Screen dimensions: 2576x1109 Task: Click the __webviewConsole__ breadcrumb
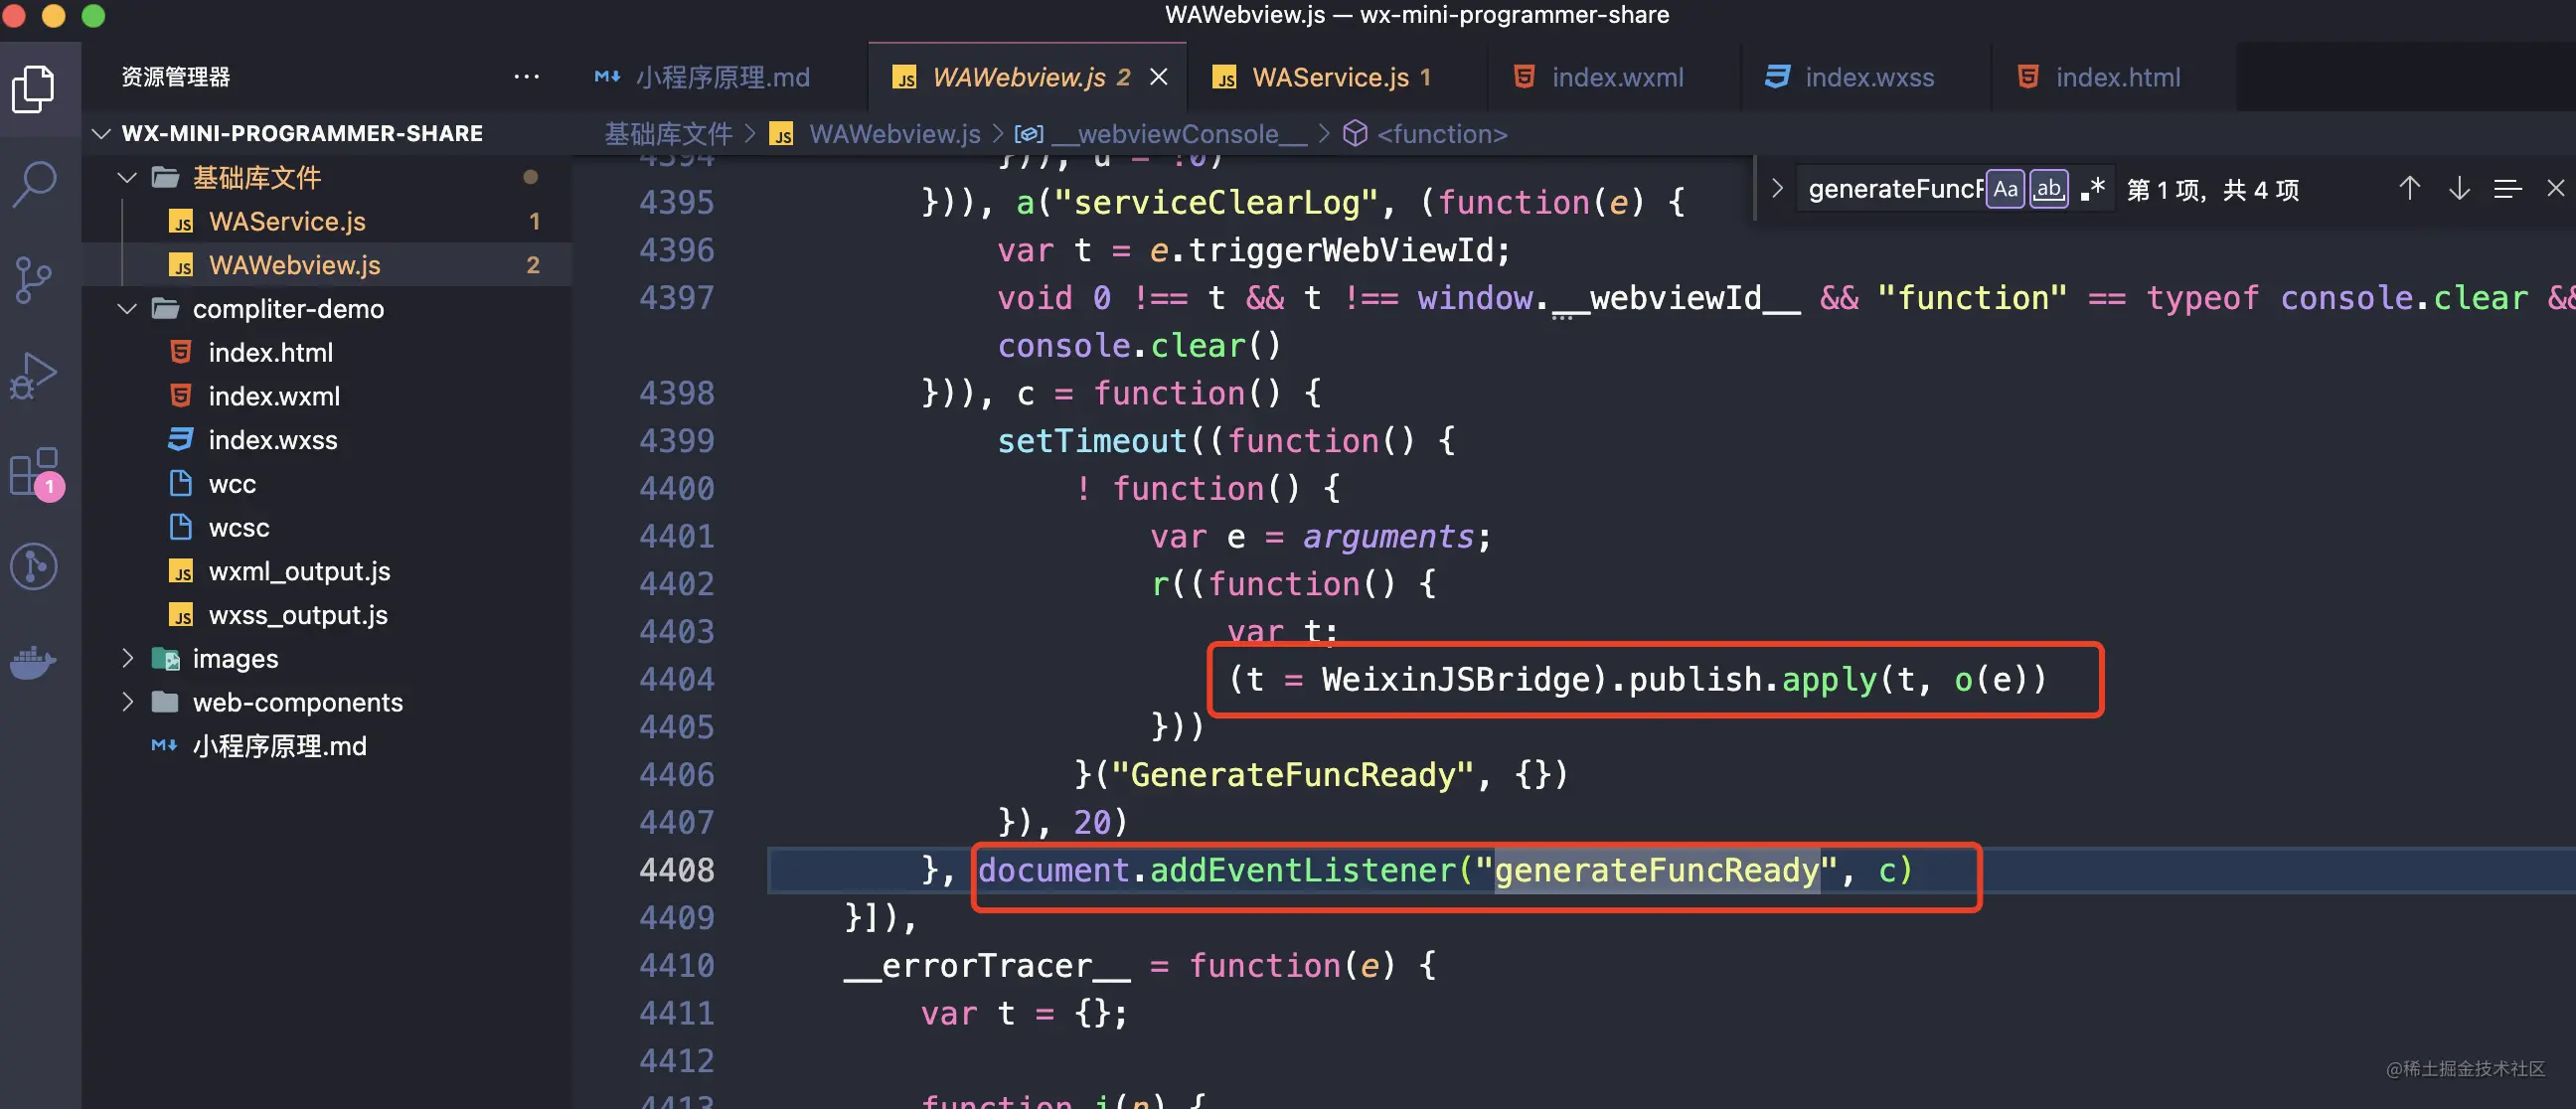pos(1176,134)
